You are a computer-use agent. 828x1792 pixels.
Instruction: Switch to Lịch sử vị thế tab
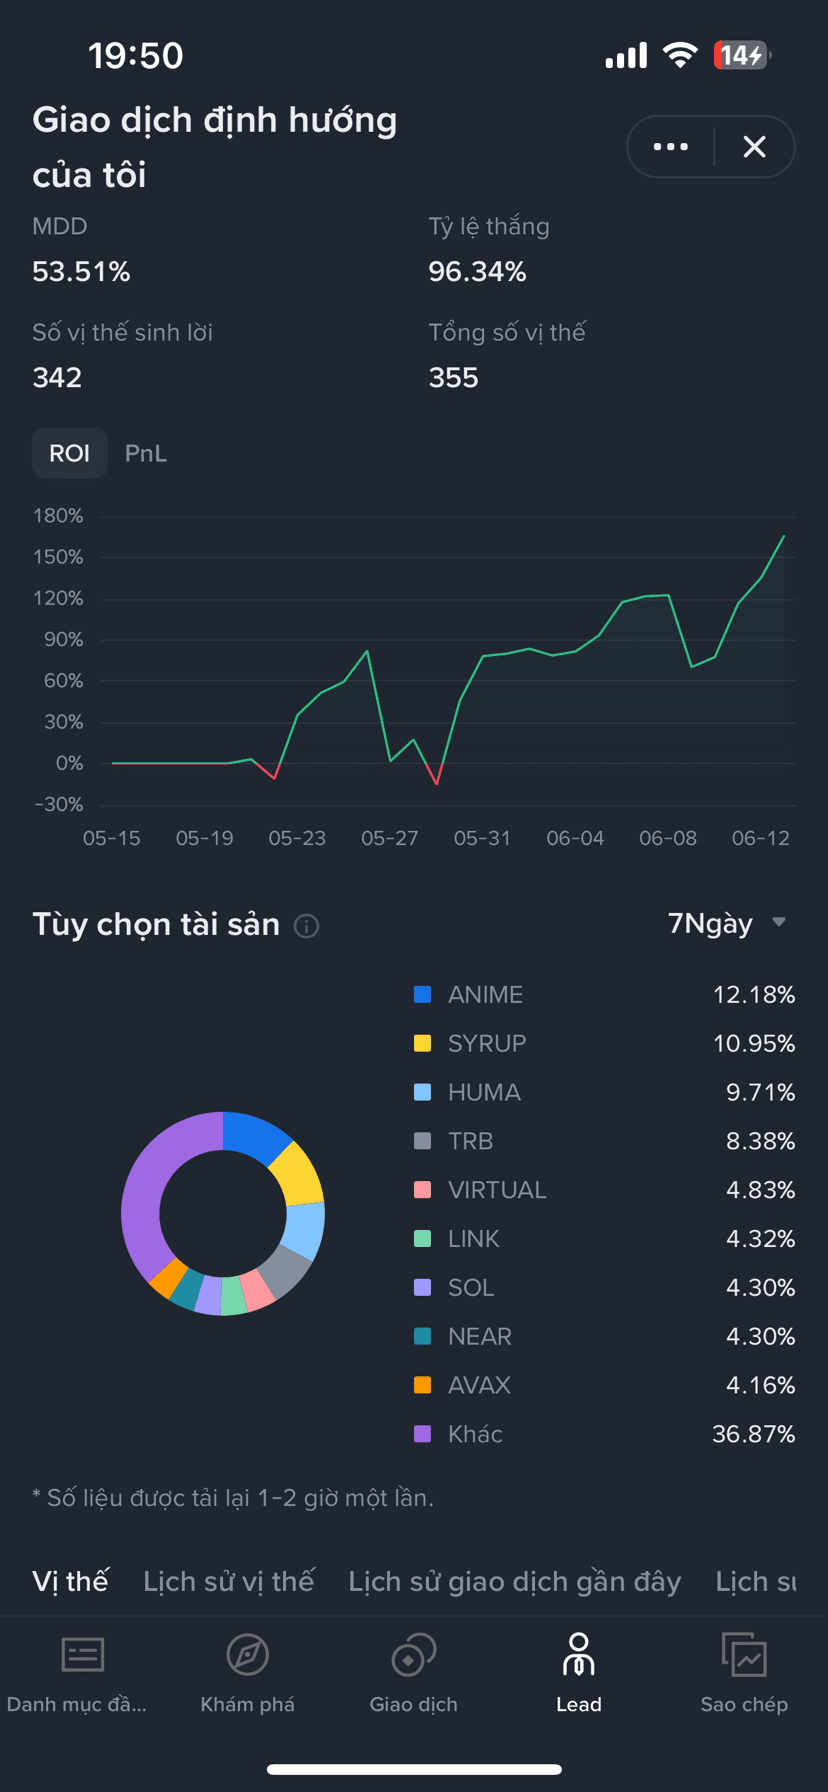point(229,1581)
